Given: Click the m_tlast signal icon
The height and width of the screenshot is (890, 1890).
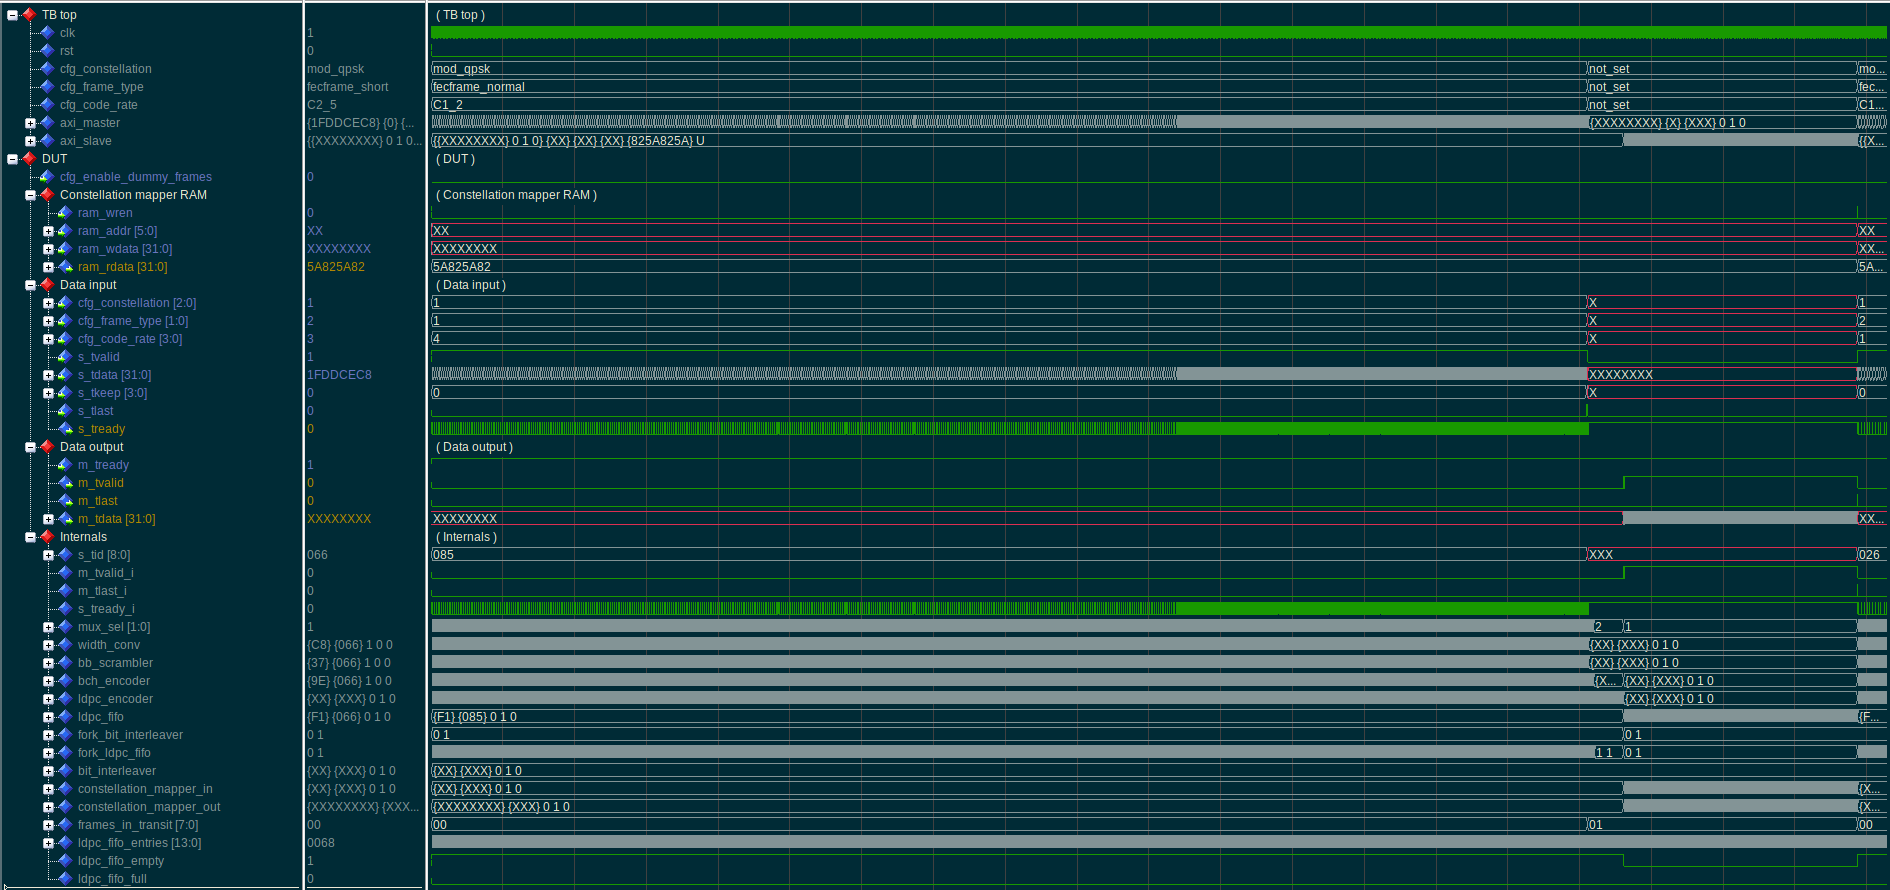Looking at the screenshot, I should [65, 501].
